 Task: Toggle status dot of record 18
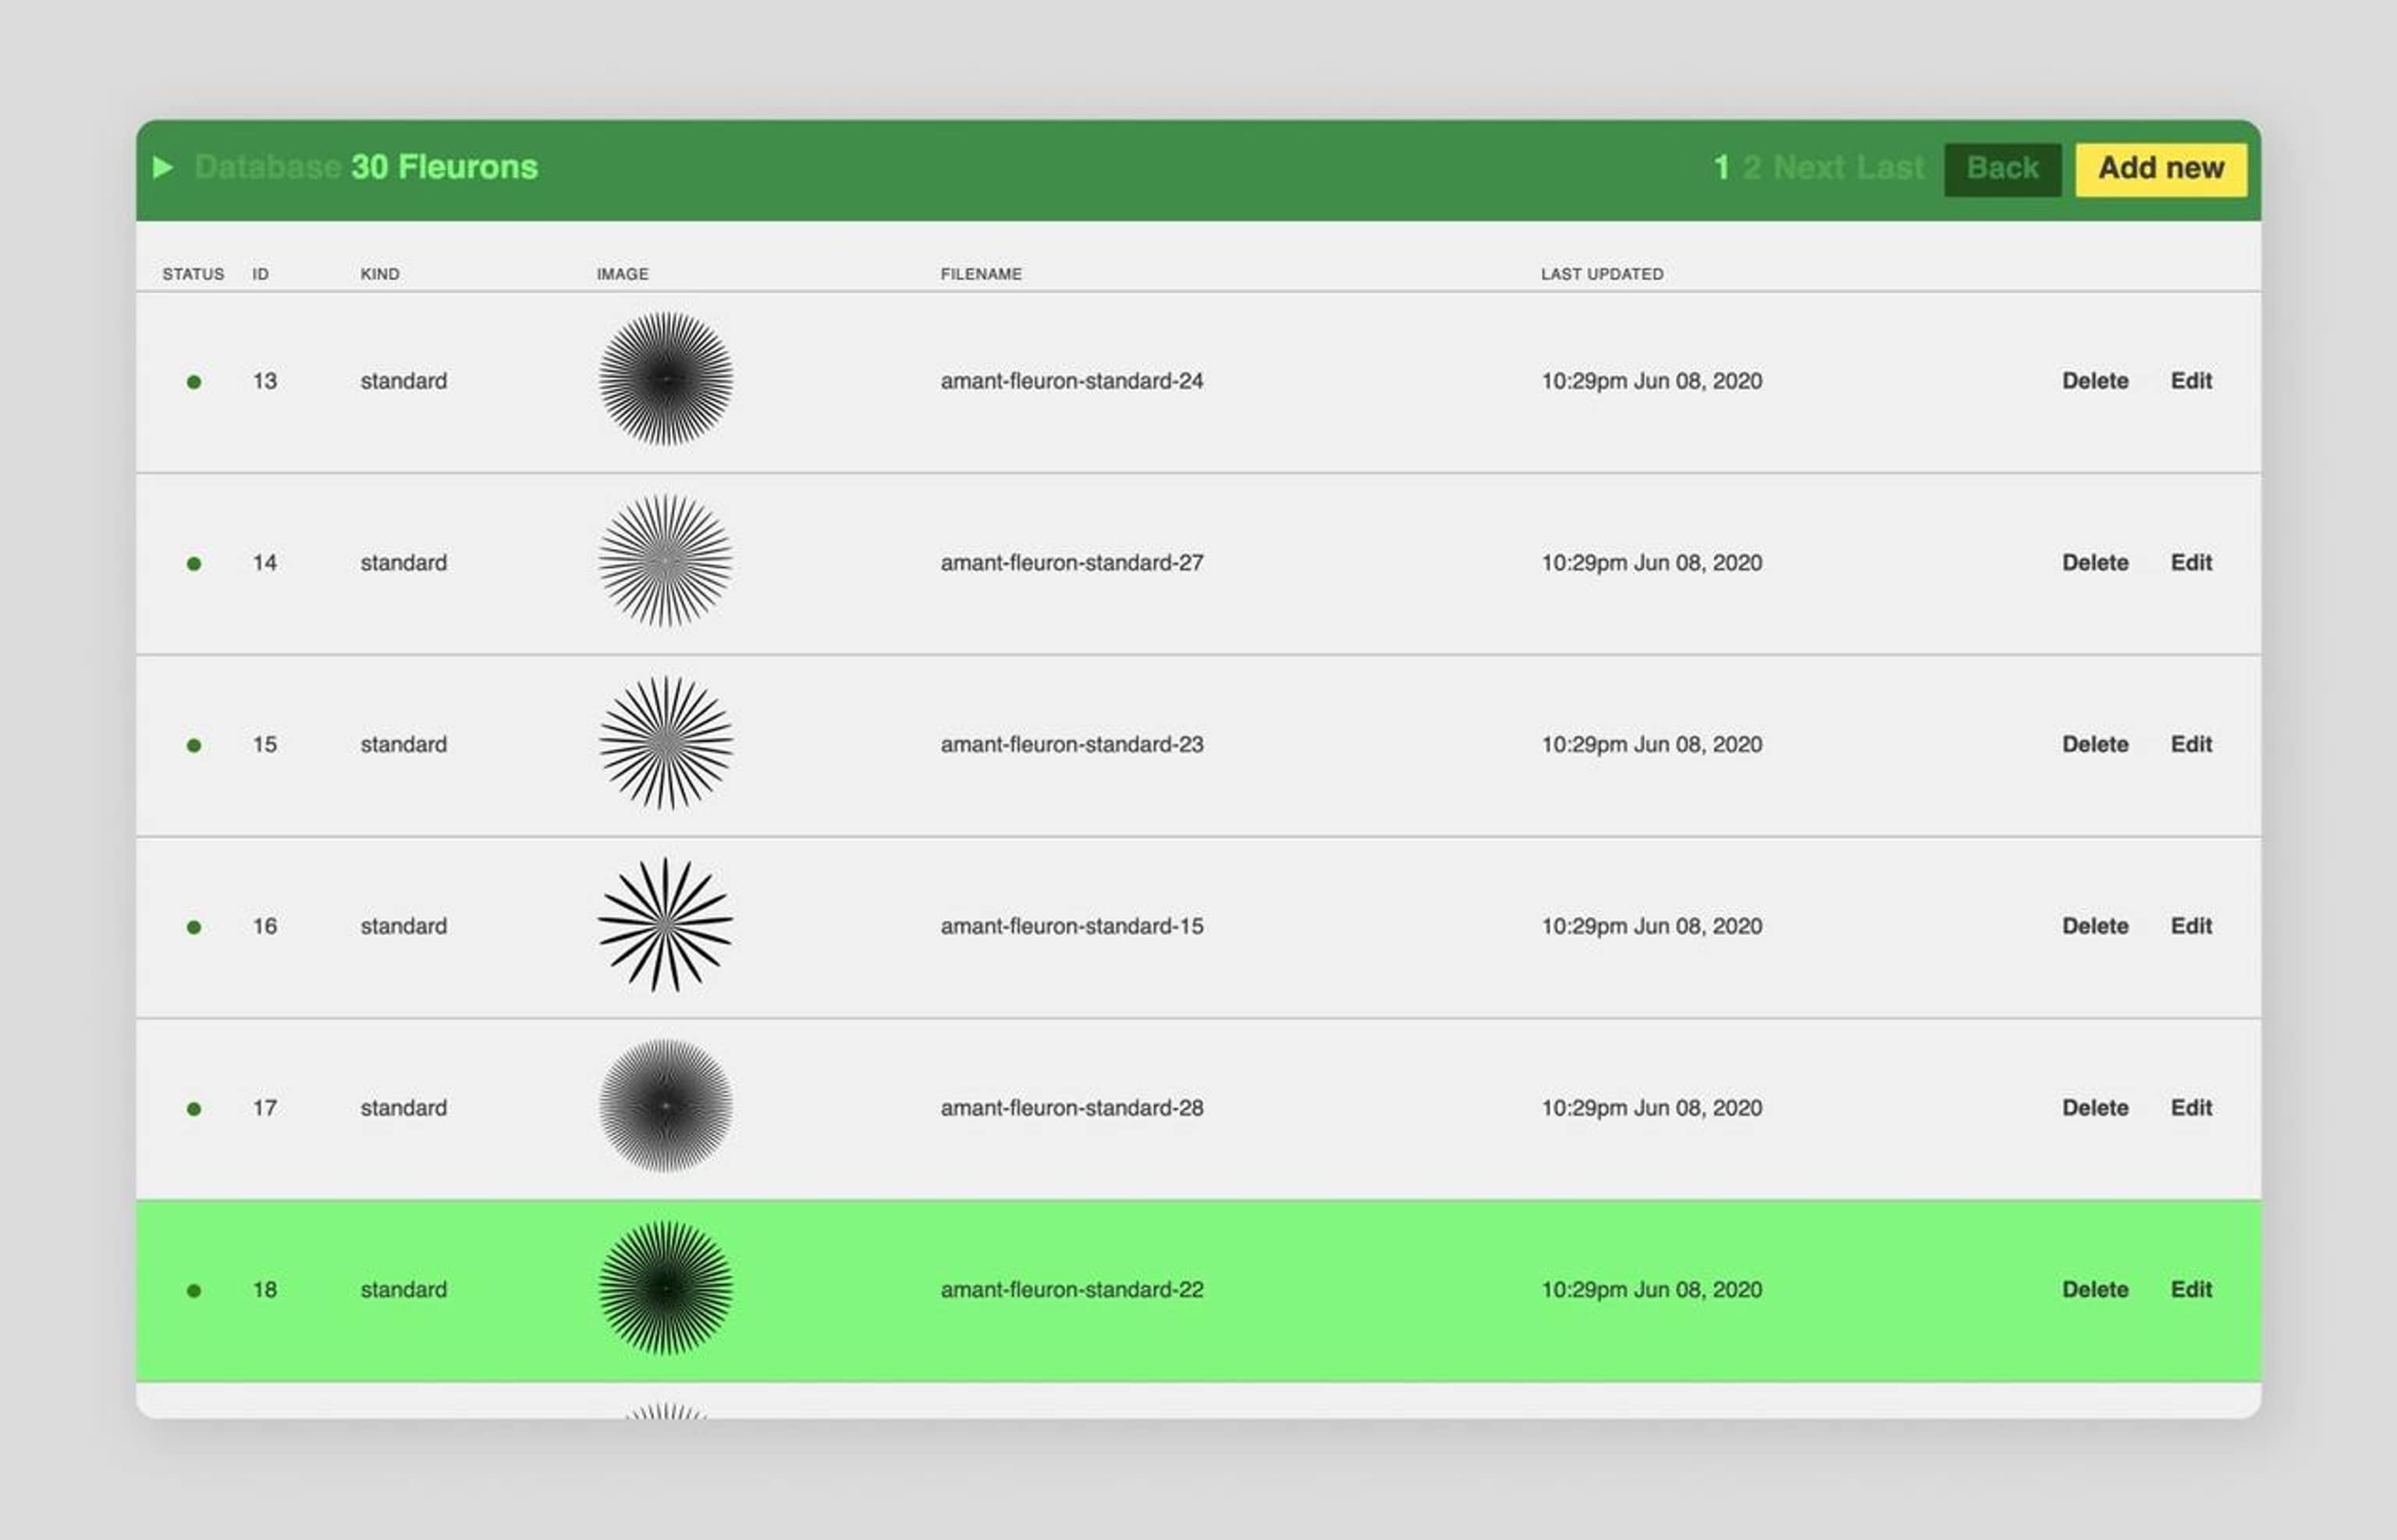click(194, 1291)
